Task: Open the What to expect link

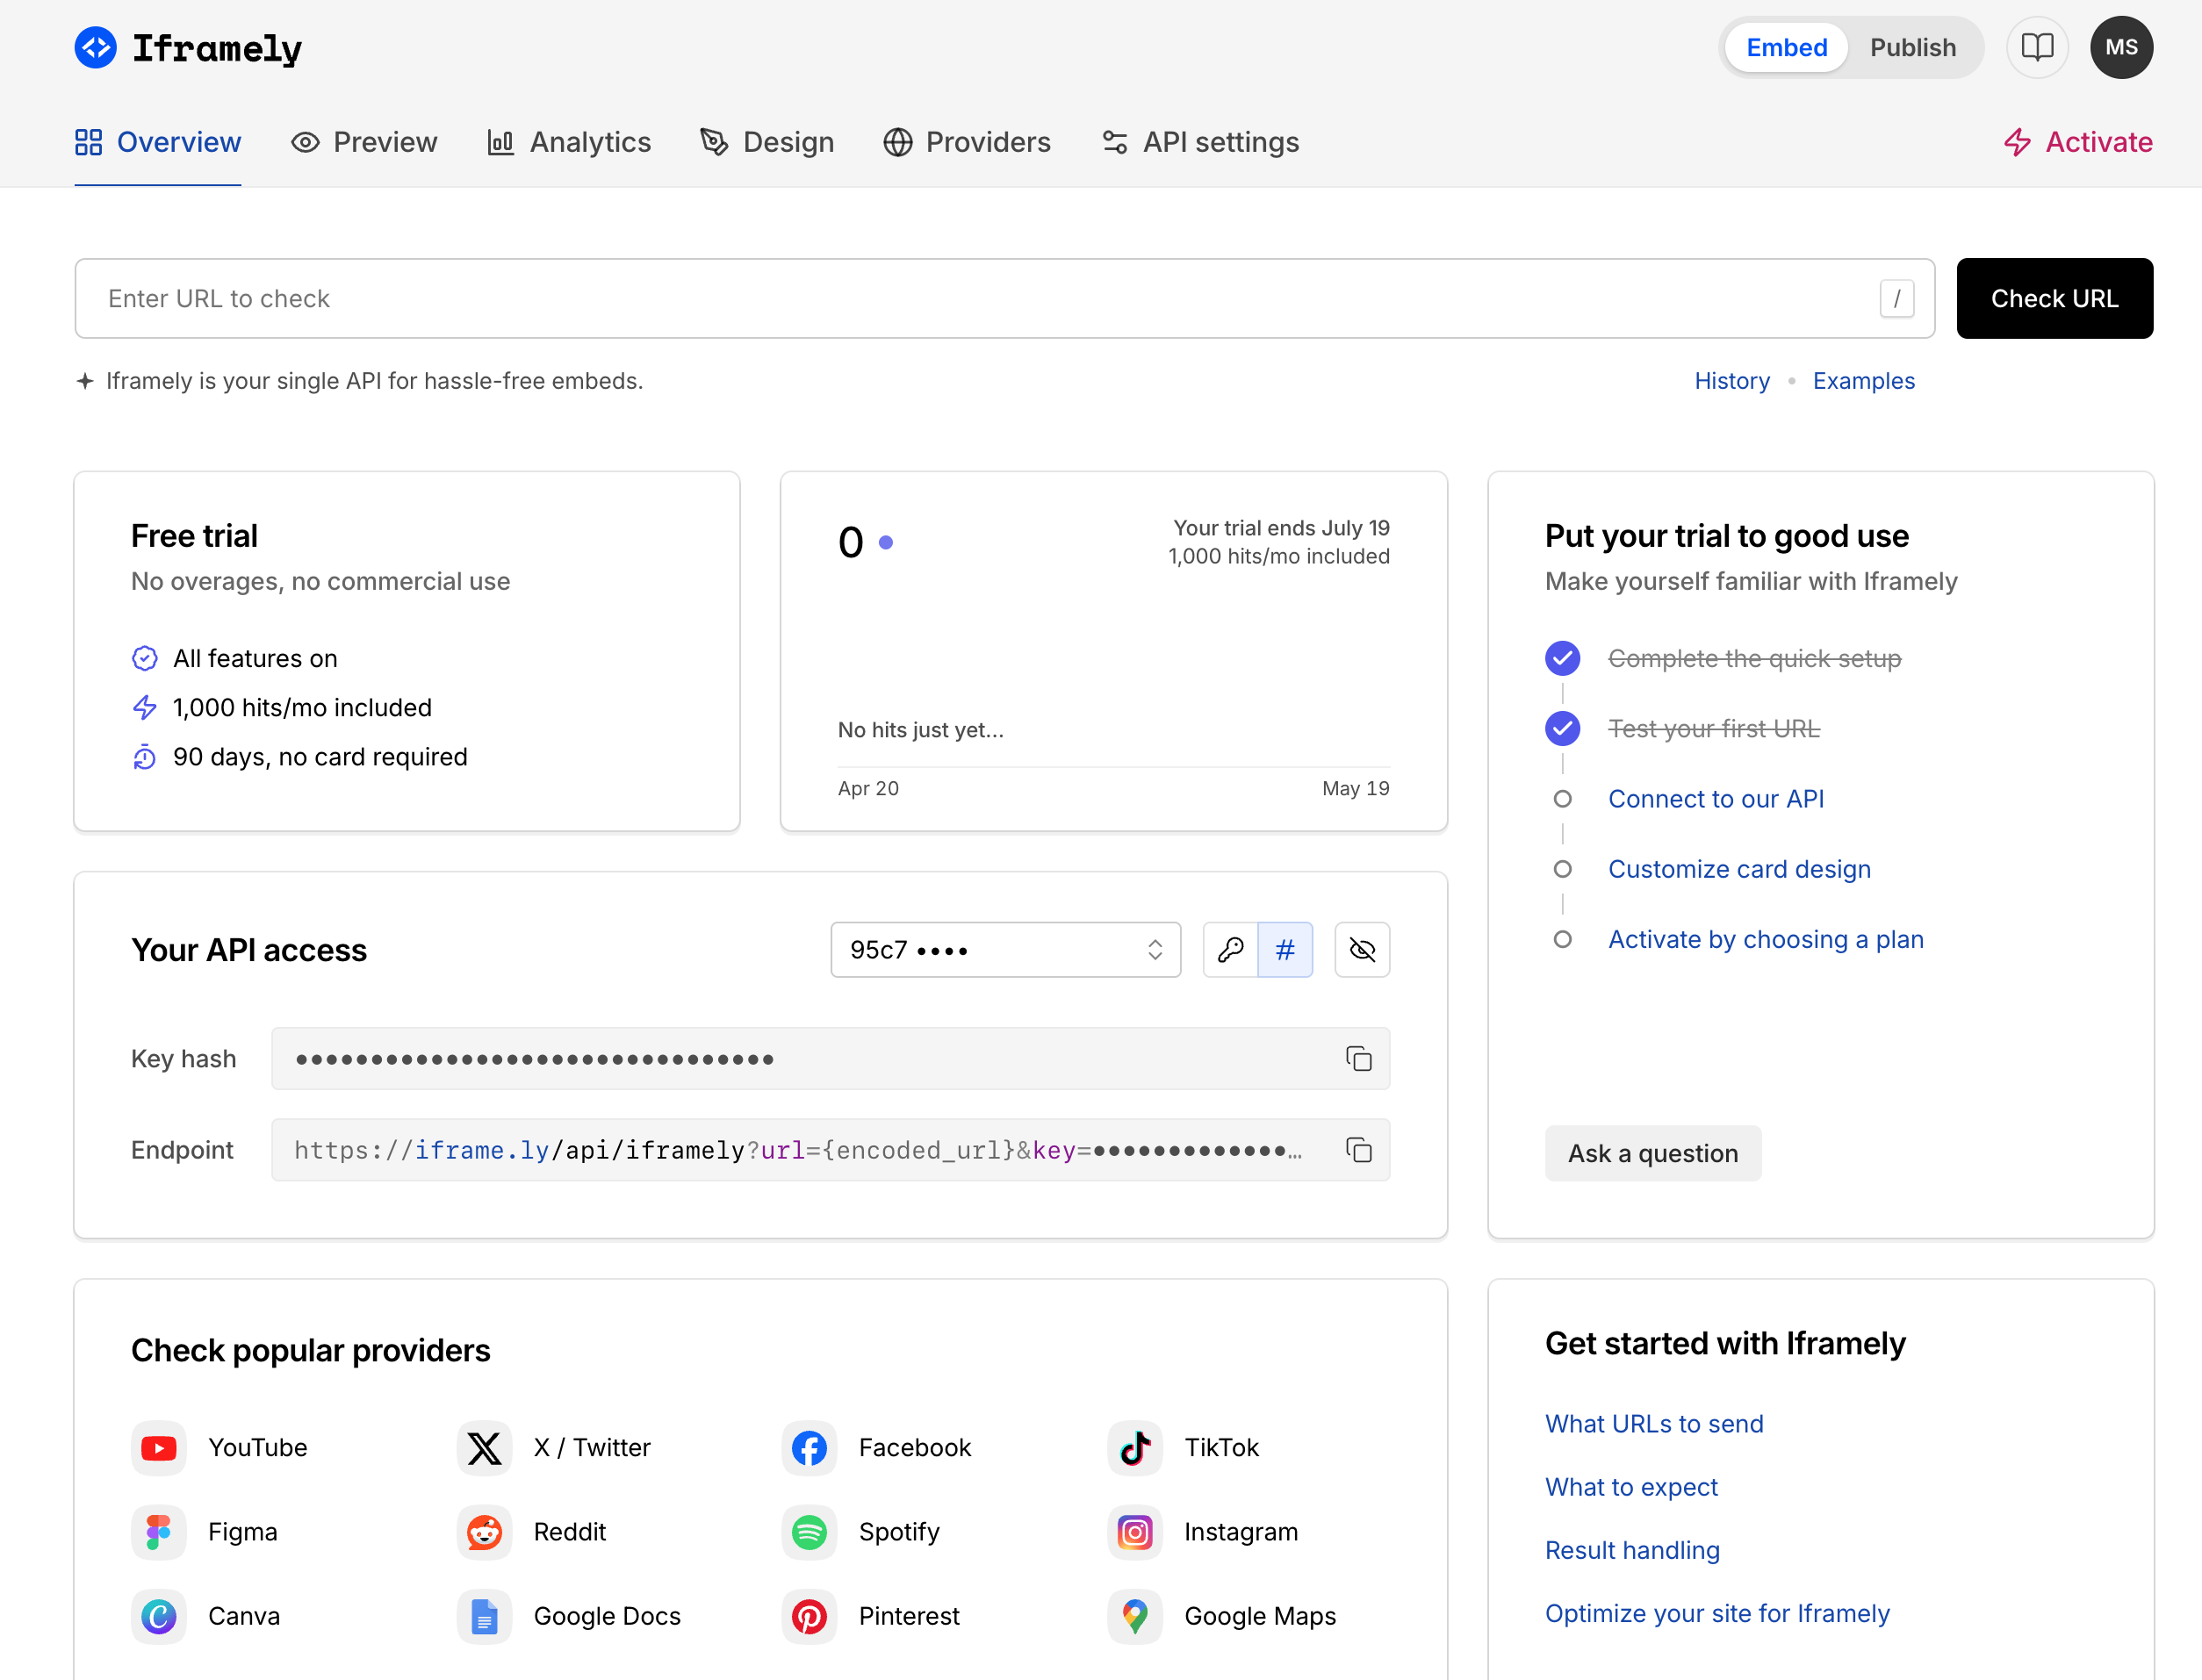Action: 1631,1486
